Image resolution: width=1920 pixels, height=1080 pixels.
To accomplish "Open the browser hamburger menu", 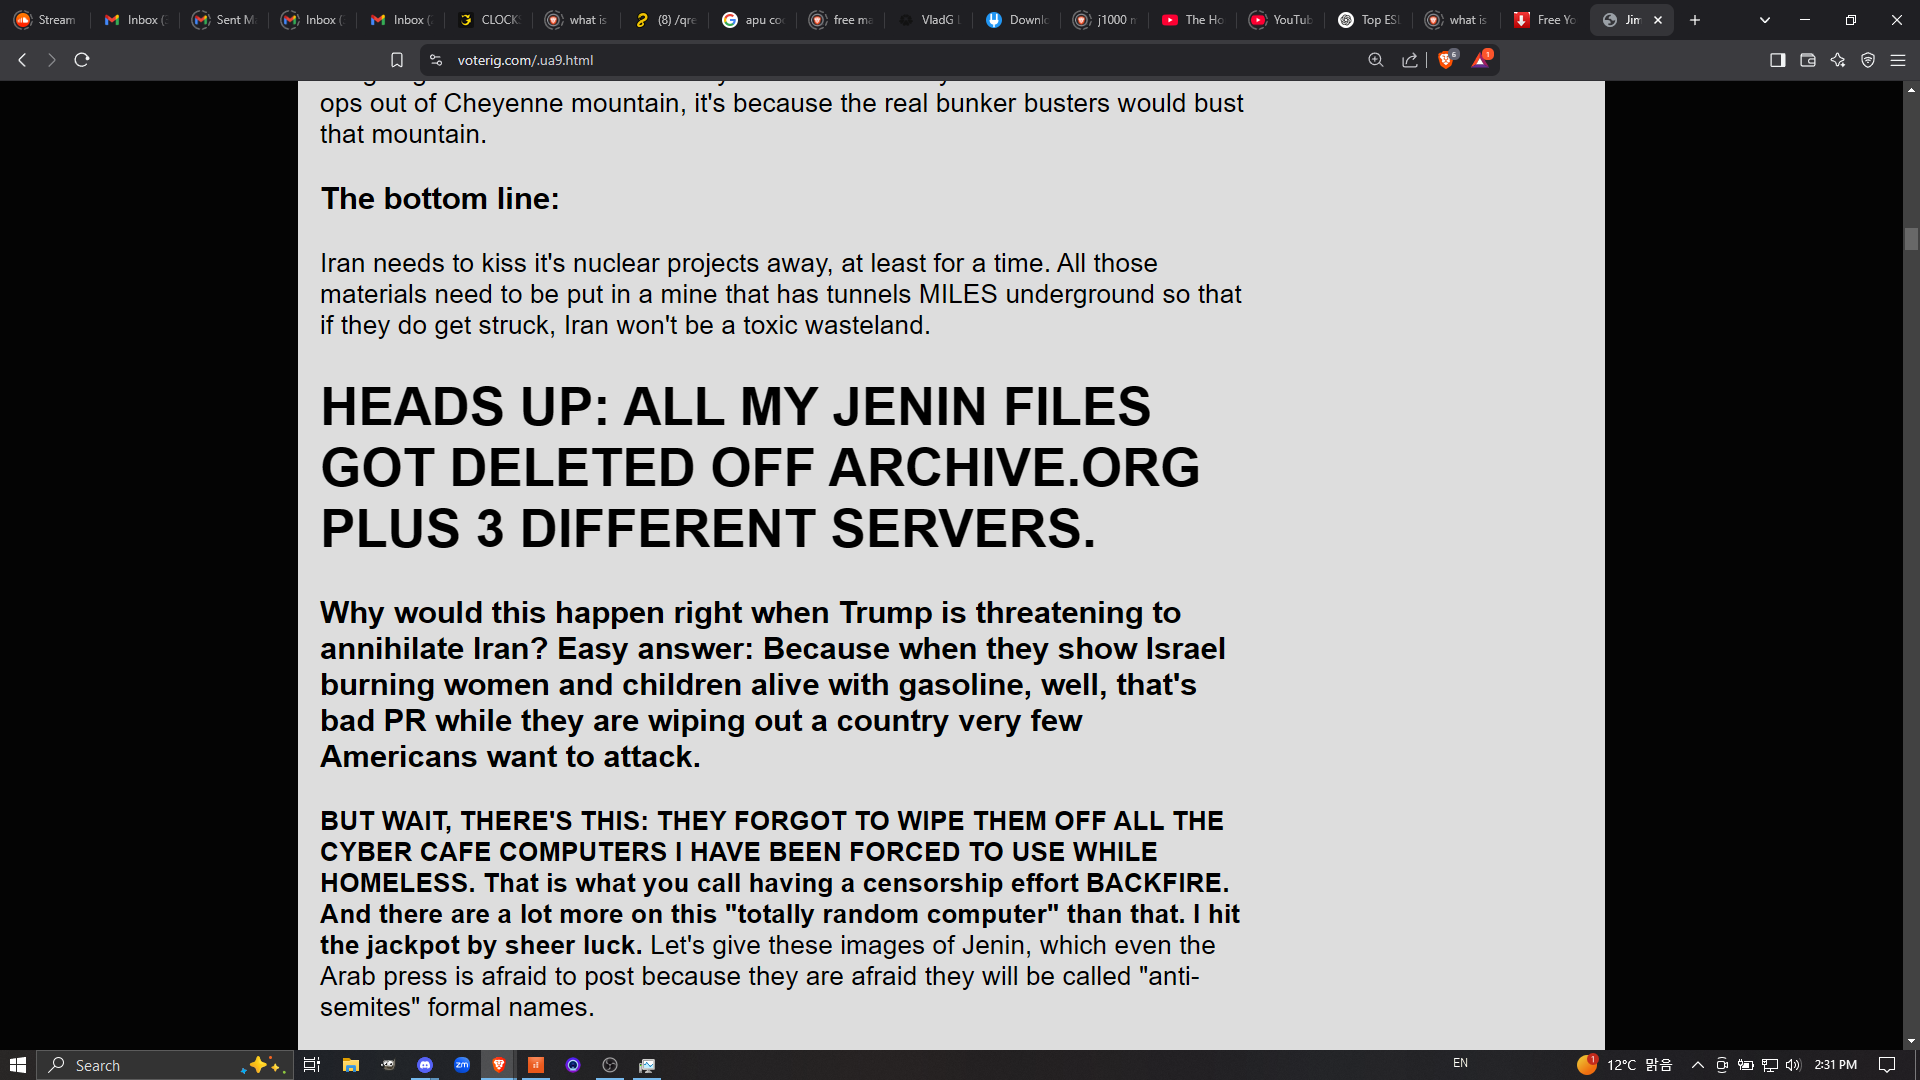I will click(x=1898, y=60).
